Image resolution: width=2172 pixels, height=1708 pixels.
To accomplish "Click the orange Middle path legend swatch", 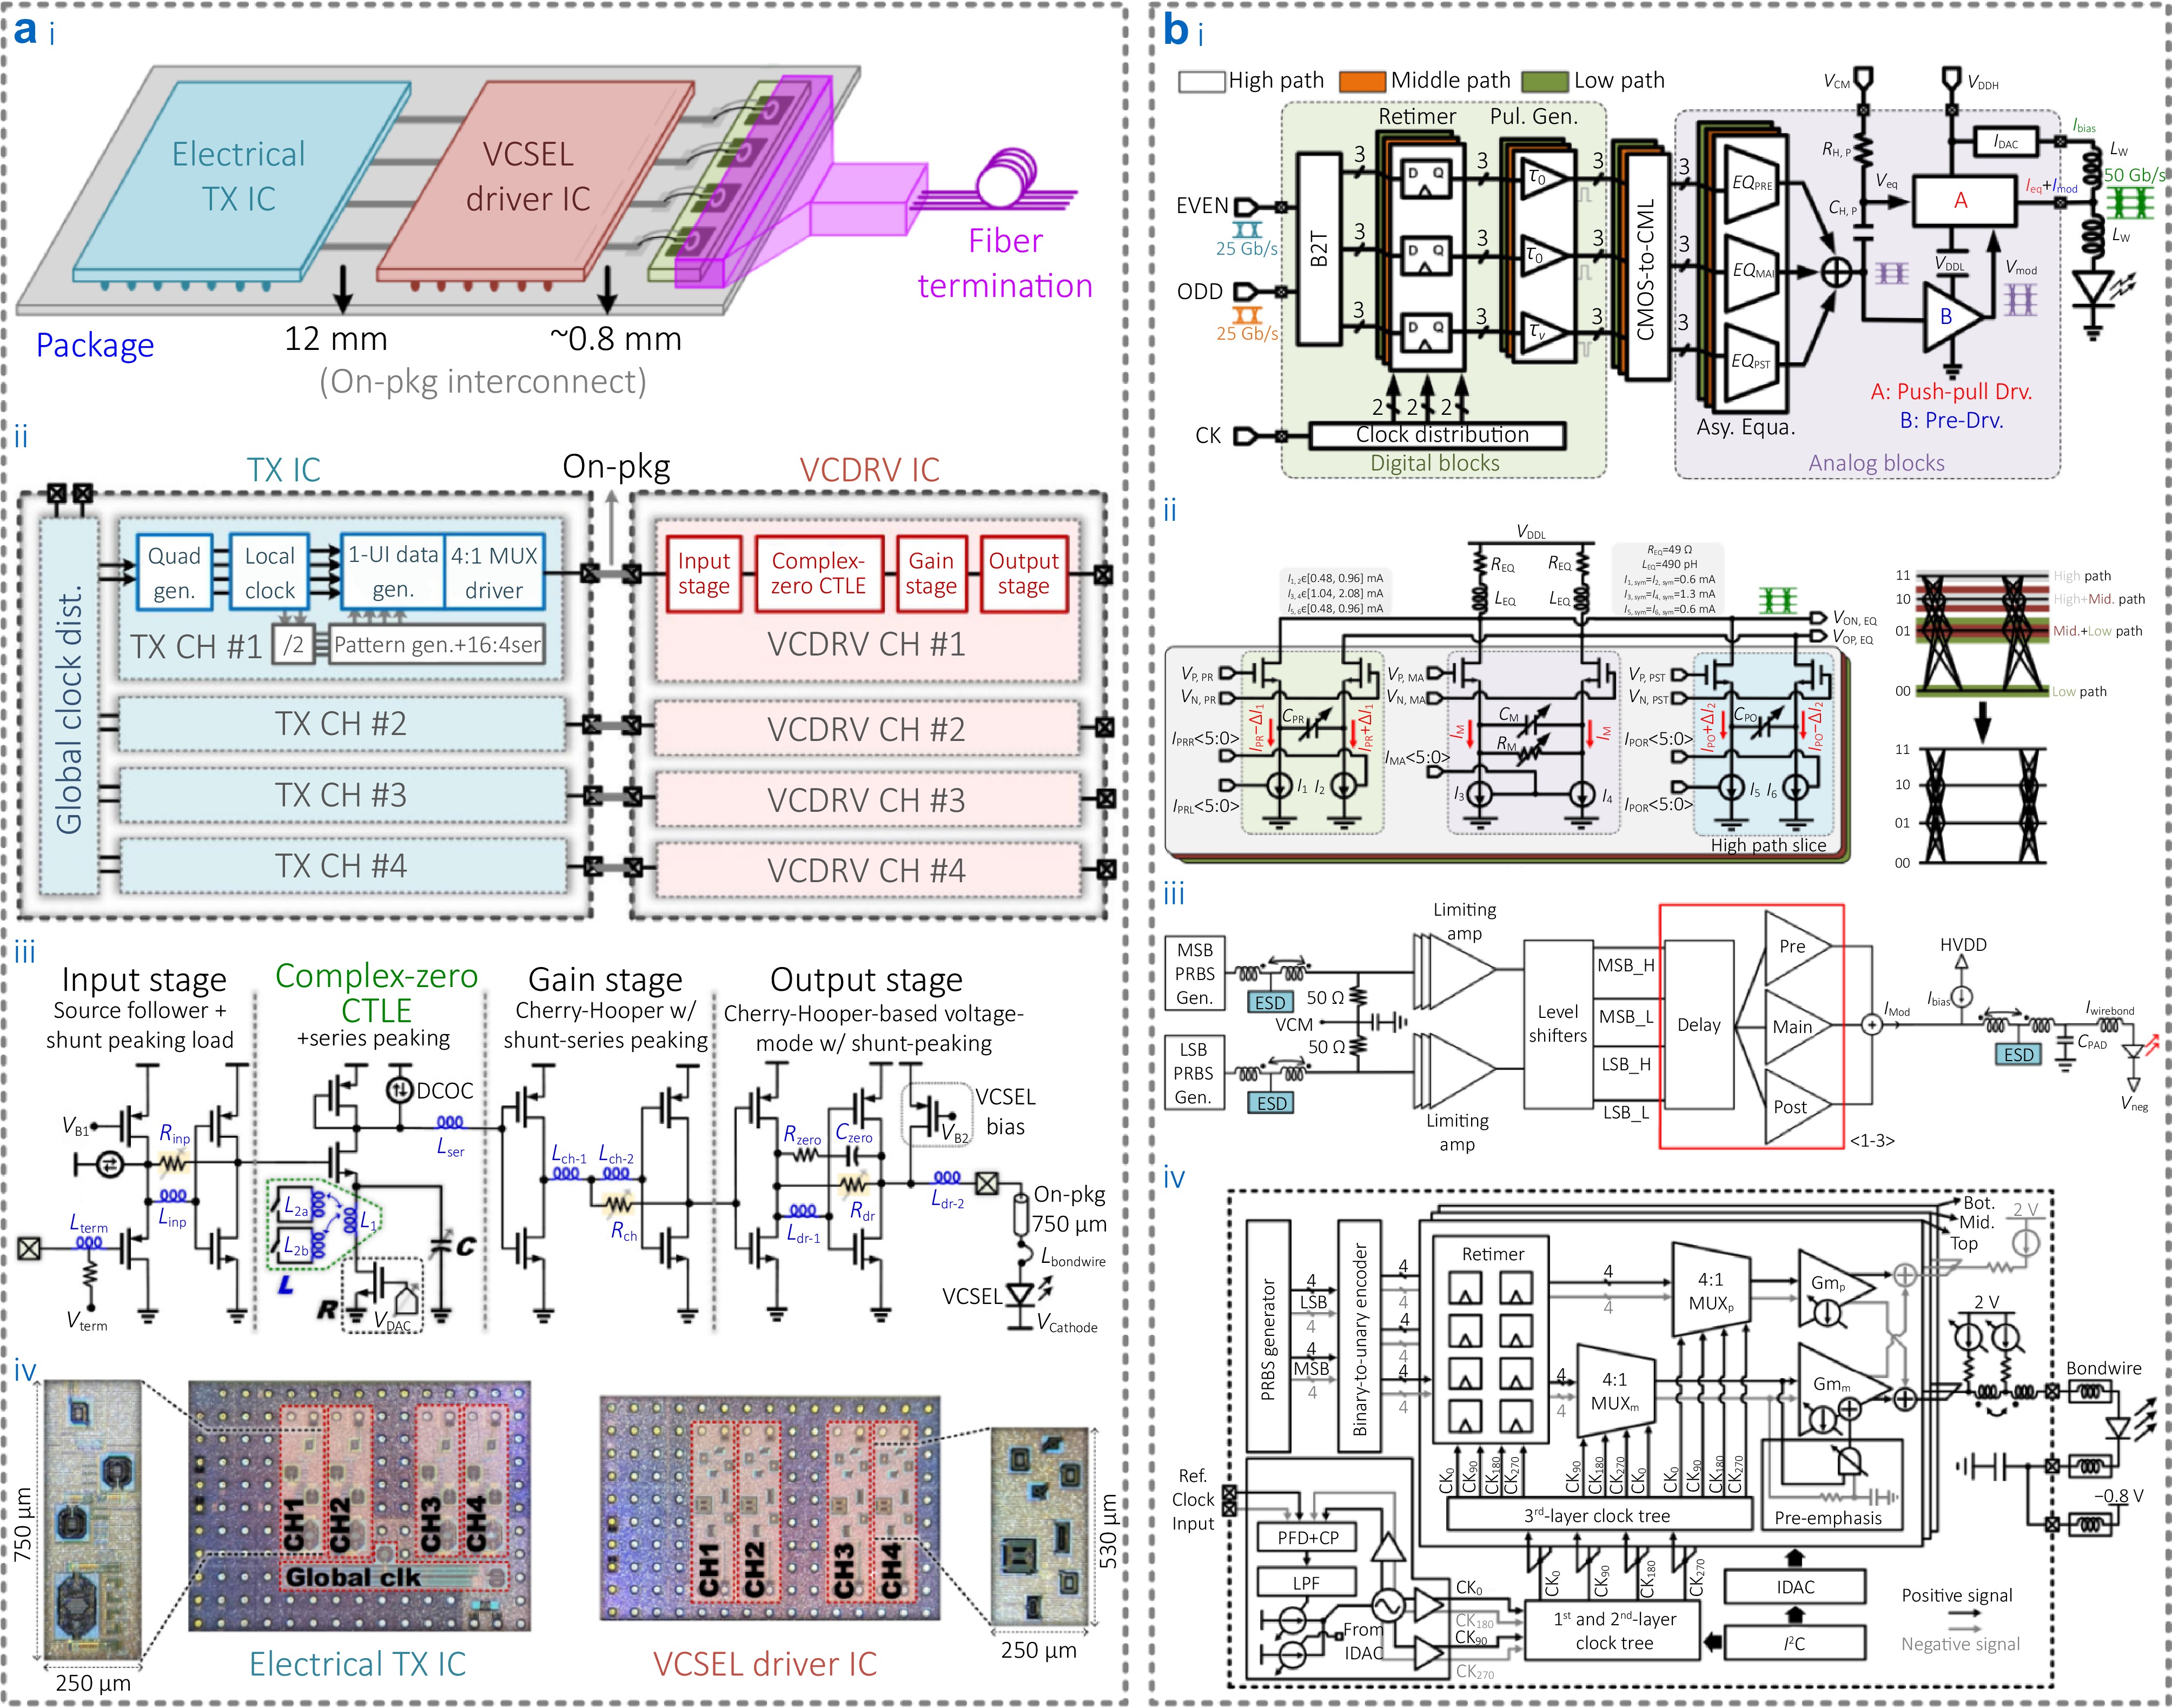I will [x=1362, y=81].
